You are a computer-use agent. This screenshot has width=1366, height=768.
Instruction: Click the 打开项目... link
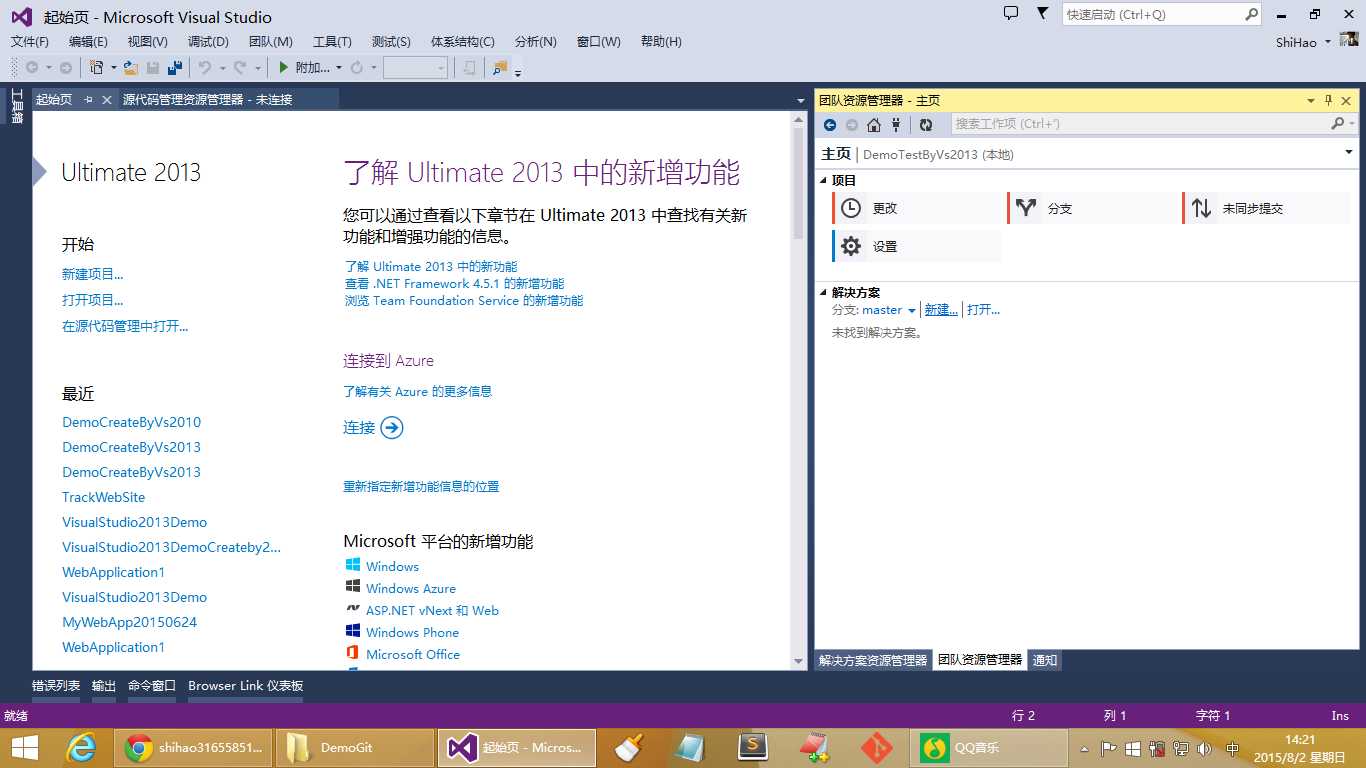(93, 300)
